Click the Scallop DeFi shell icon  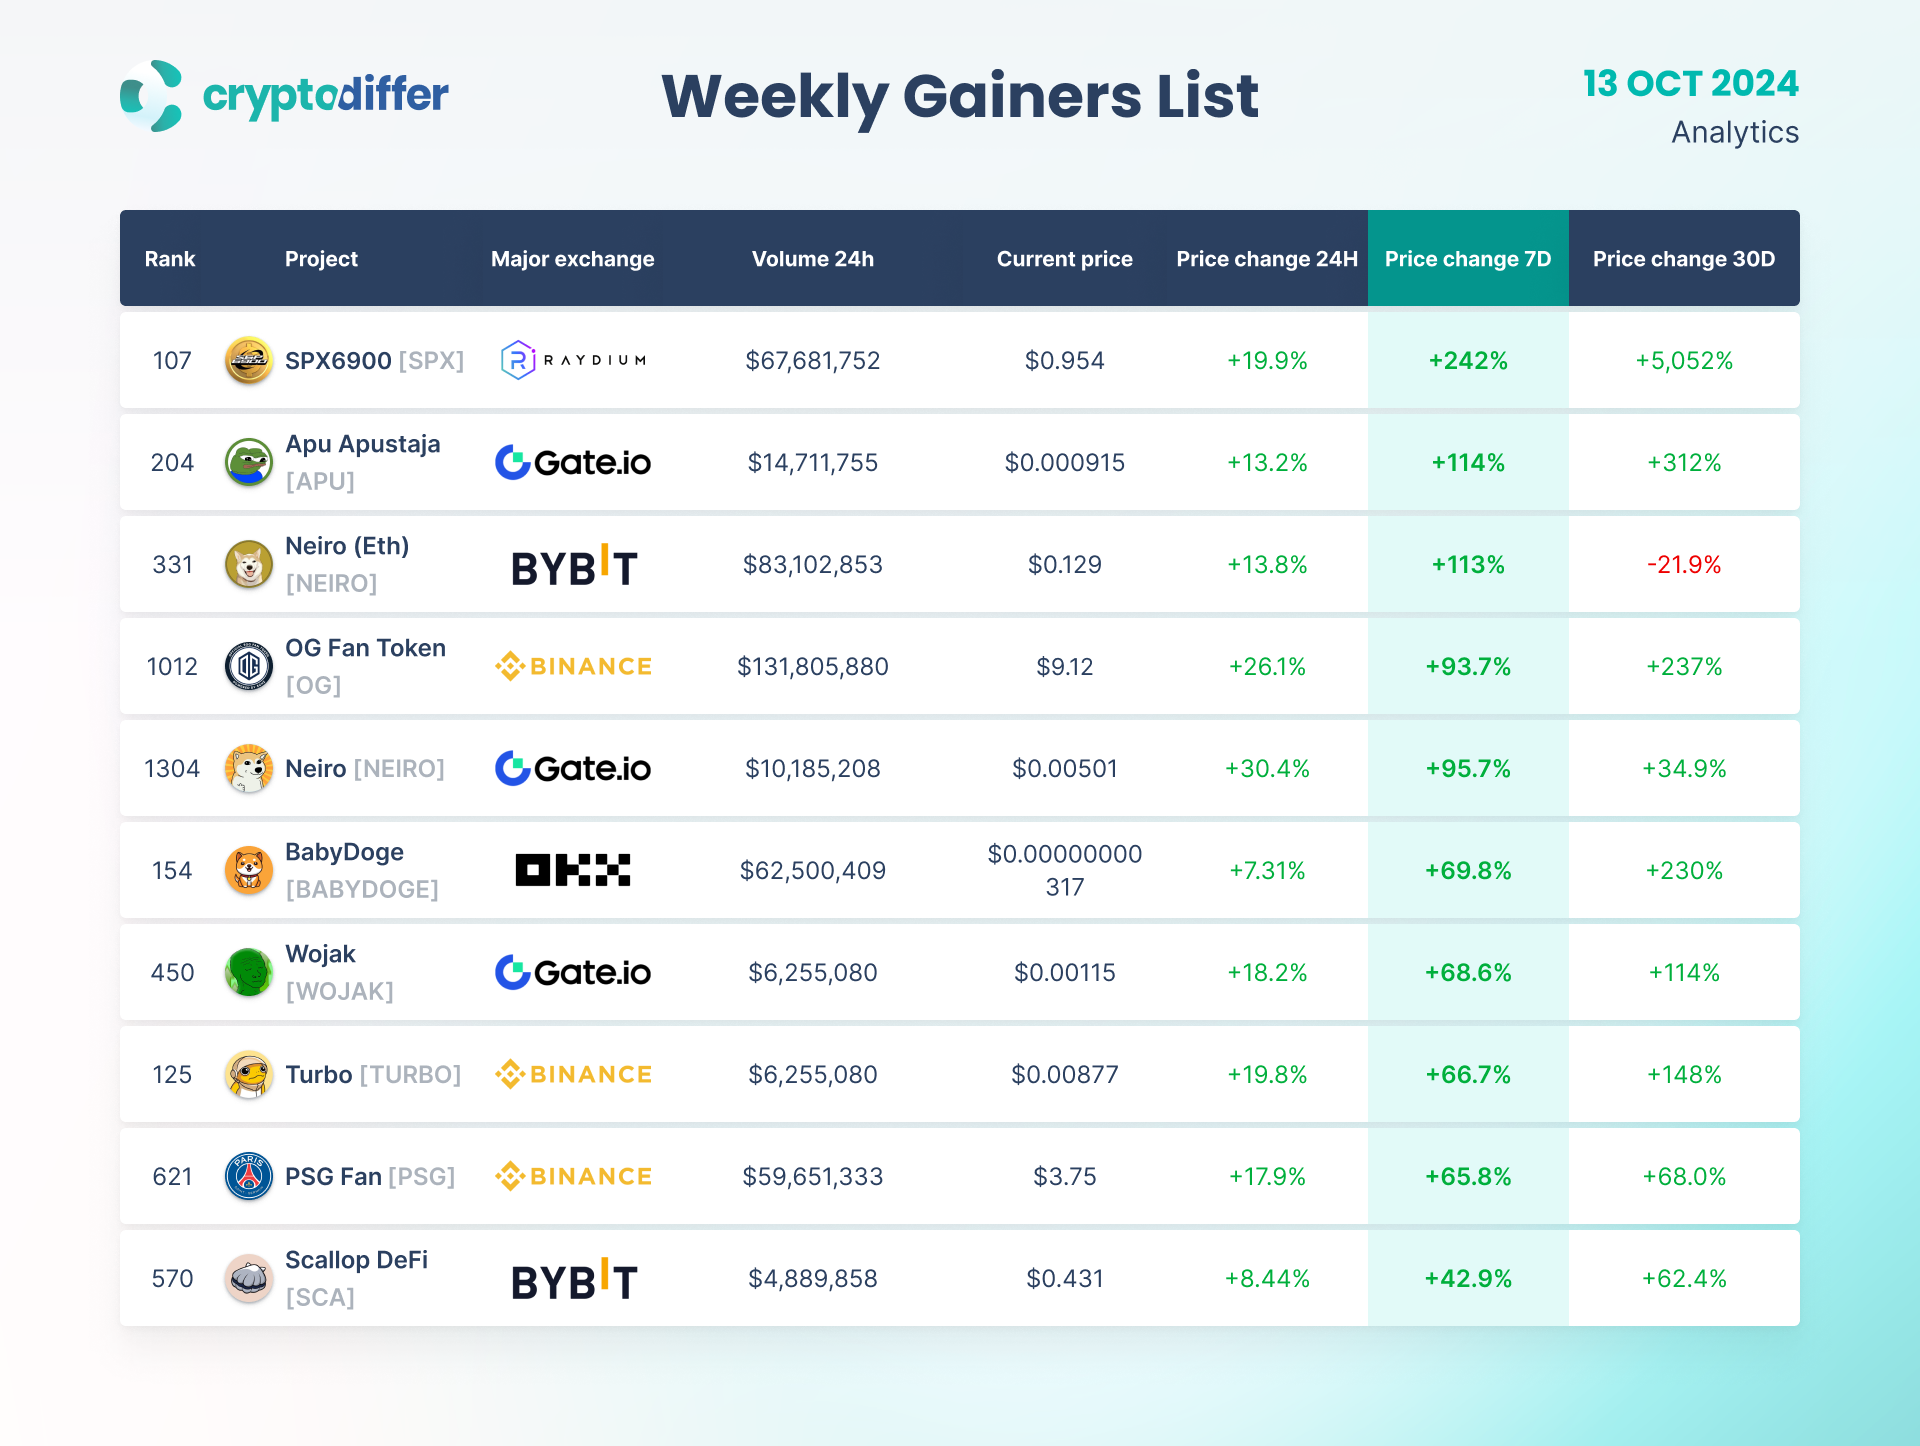click(x=249, y=1278)
